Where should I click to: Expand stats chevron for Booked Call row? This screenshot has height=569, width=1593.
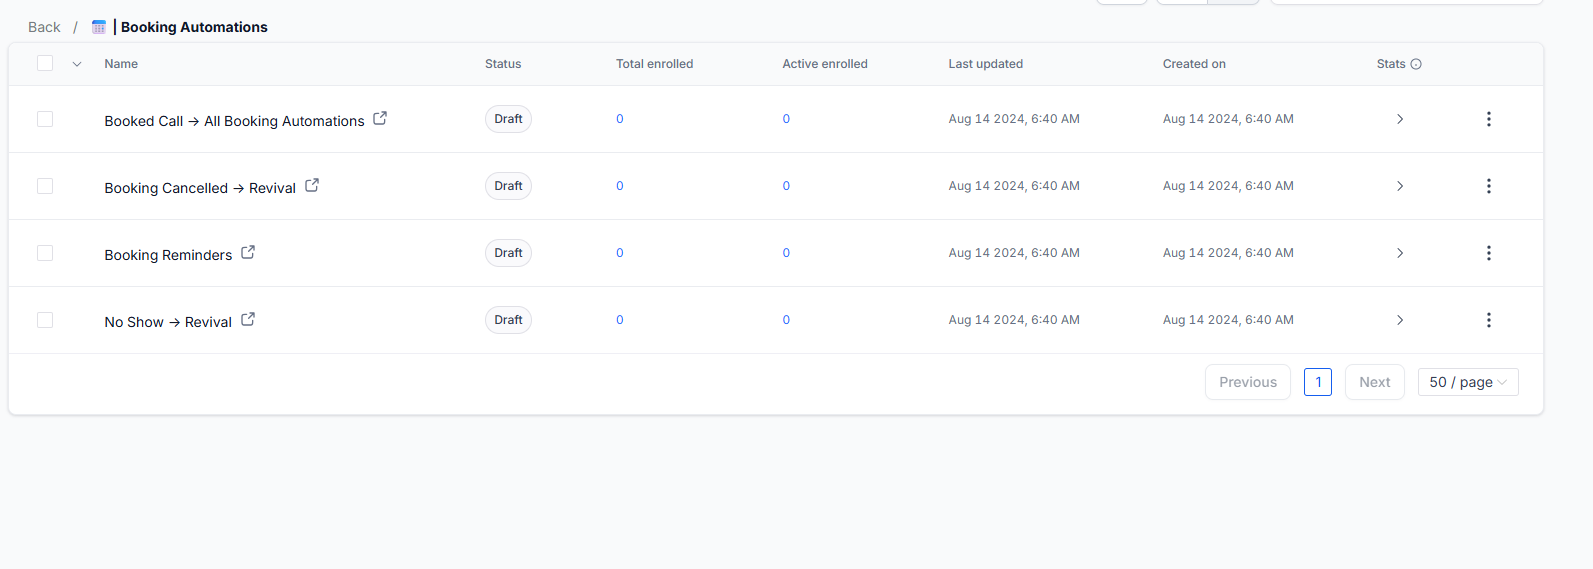pyautogui.click(x=1400, y=119)
